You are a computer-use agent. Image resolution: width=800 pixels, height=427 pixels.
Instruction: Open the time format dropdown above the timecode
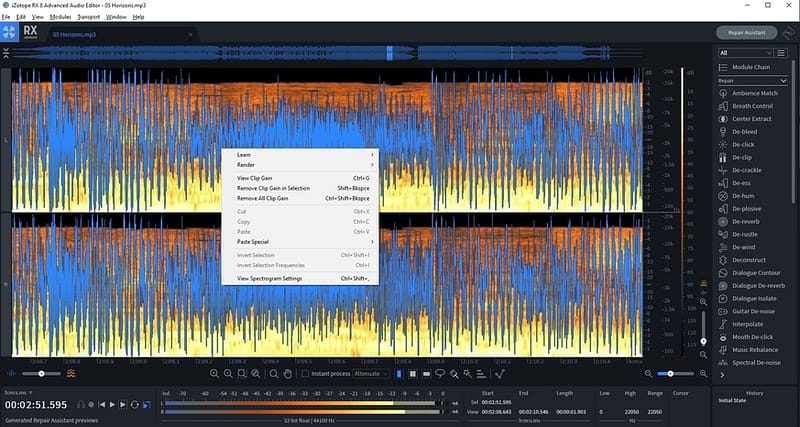point(18,392)
